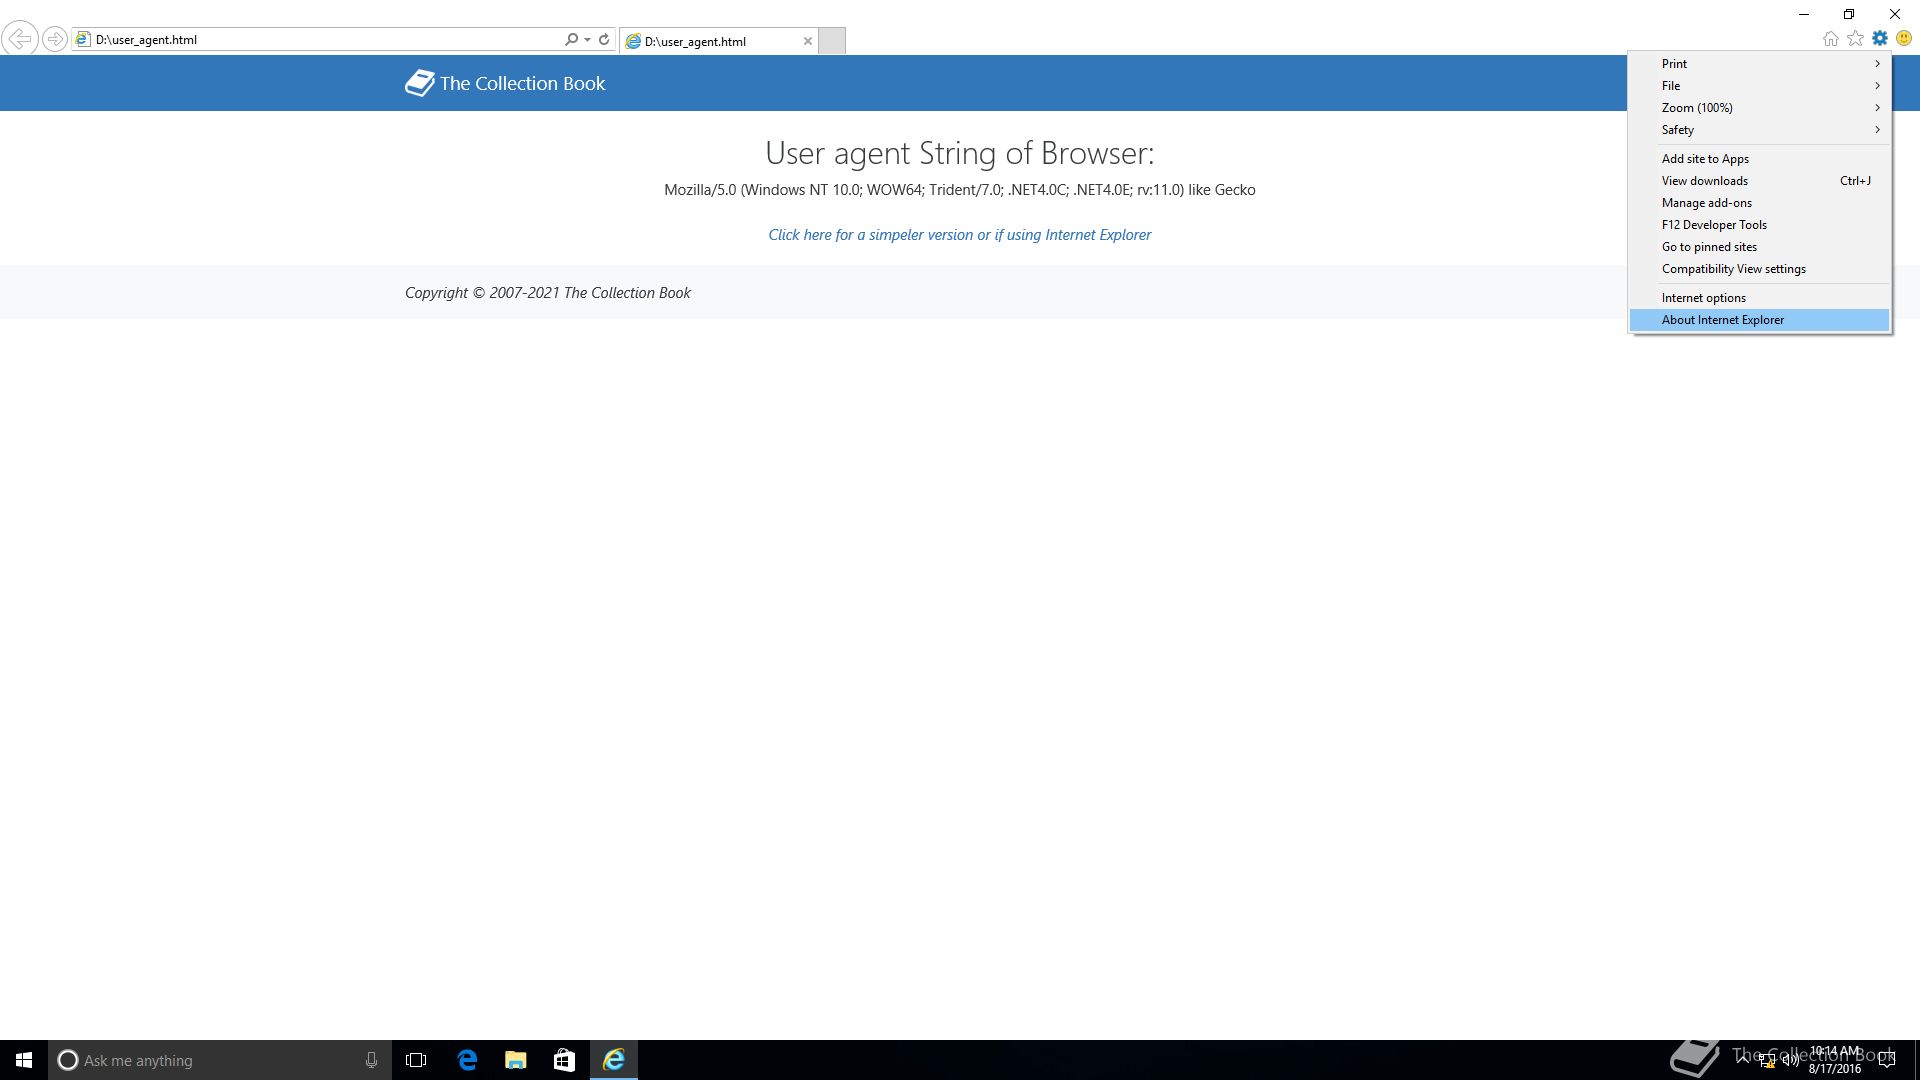Refresh the page with reload icon

604,39
